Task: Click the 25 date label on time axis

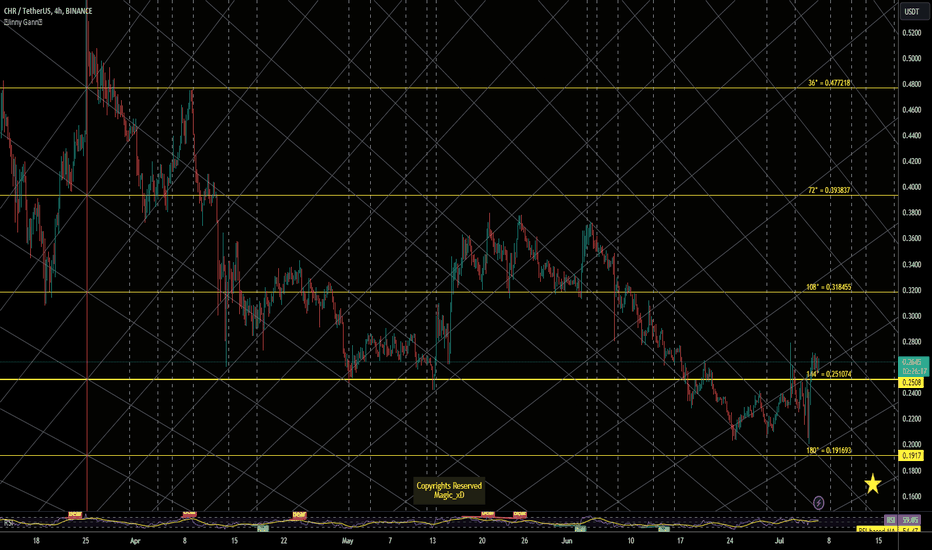Action: (x=86, y=541)
